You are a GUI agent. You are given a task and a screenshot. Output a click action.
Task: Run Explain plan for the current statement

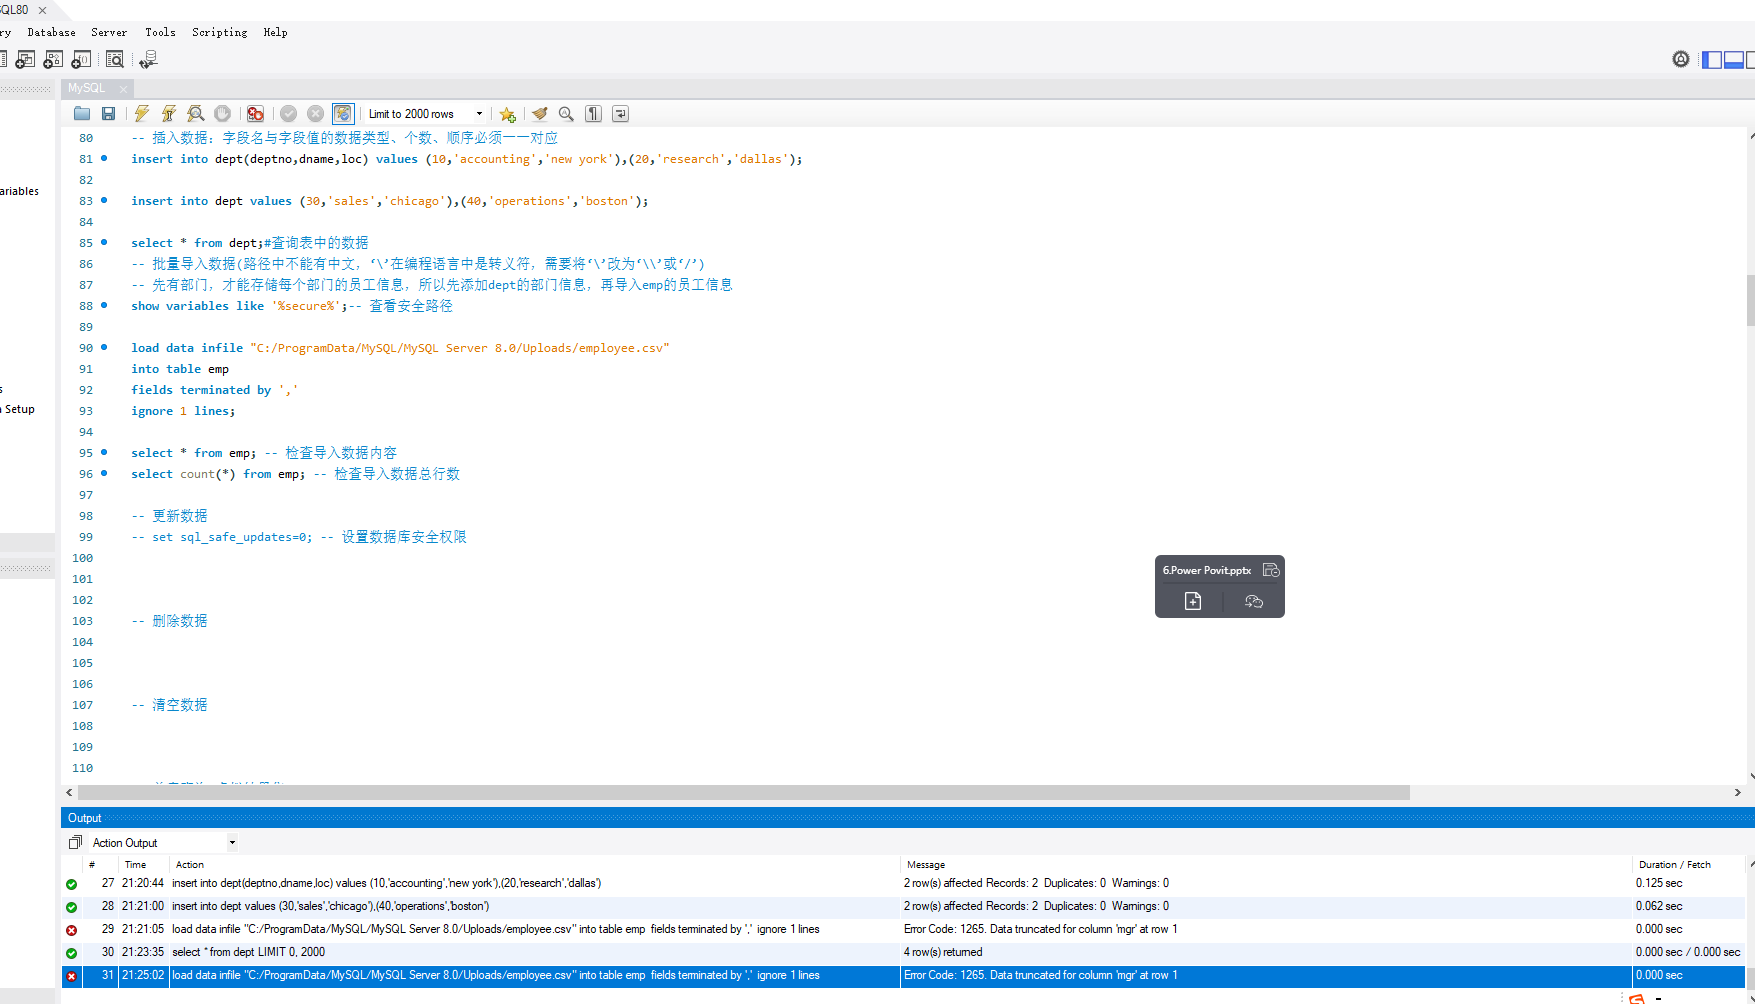point(196,114)
